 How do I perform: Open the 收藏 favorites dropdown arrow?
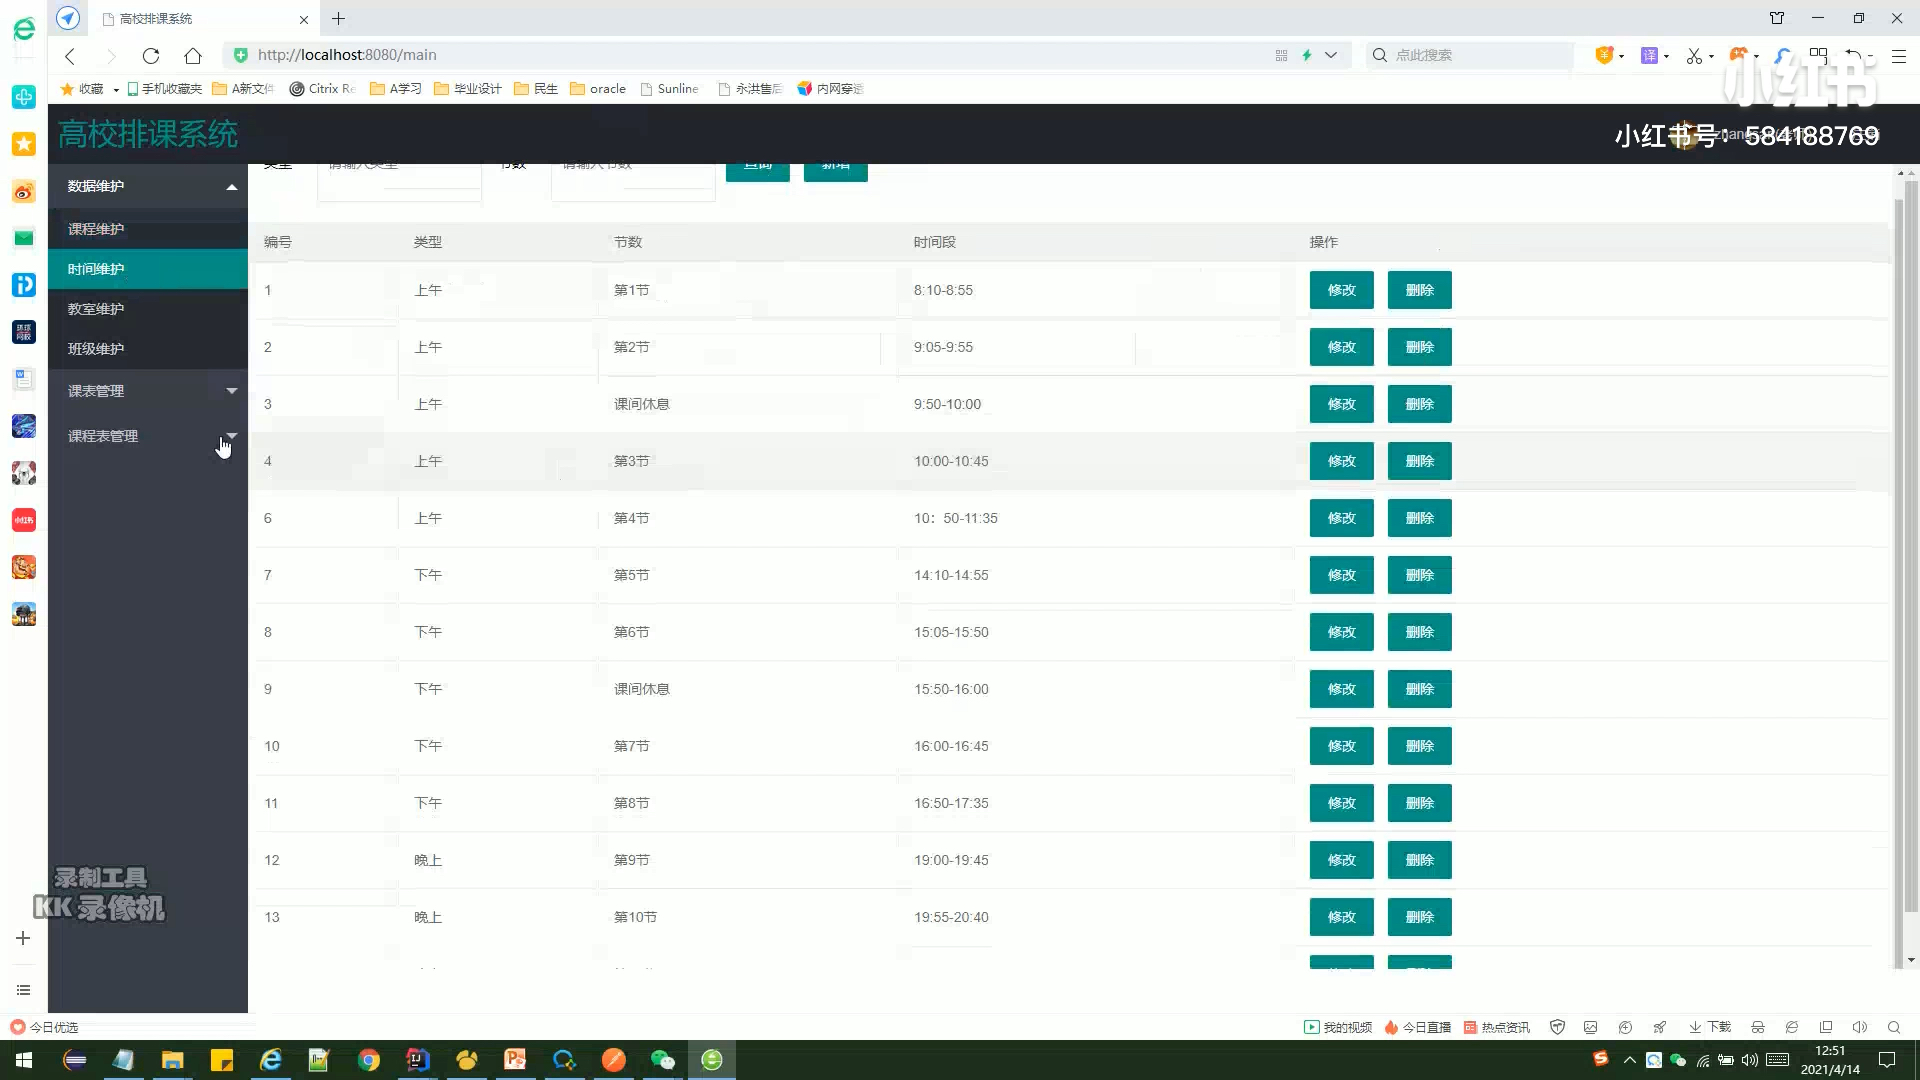pos(116,90)
